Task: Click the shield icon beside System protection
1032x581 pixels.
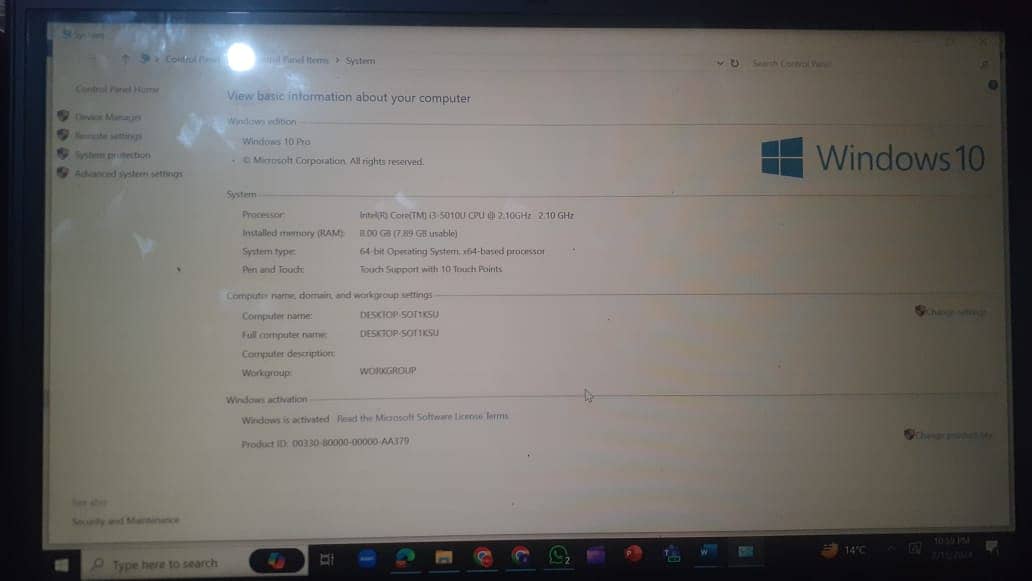Action: pyautogui.click(x=63, y=154)
